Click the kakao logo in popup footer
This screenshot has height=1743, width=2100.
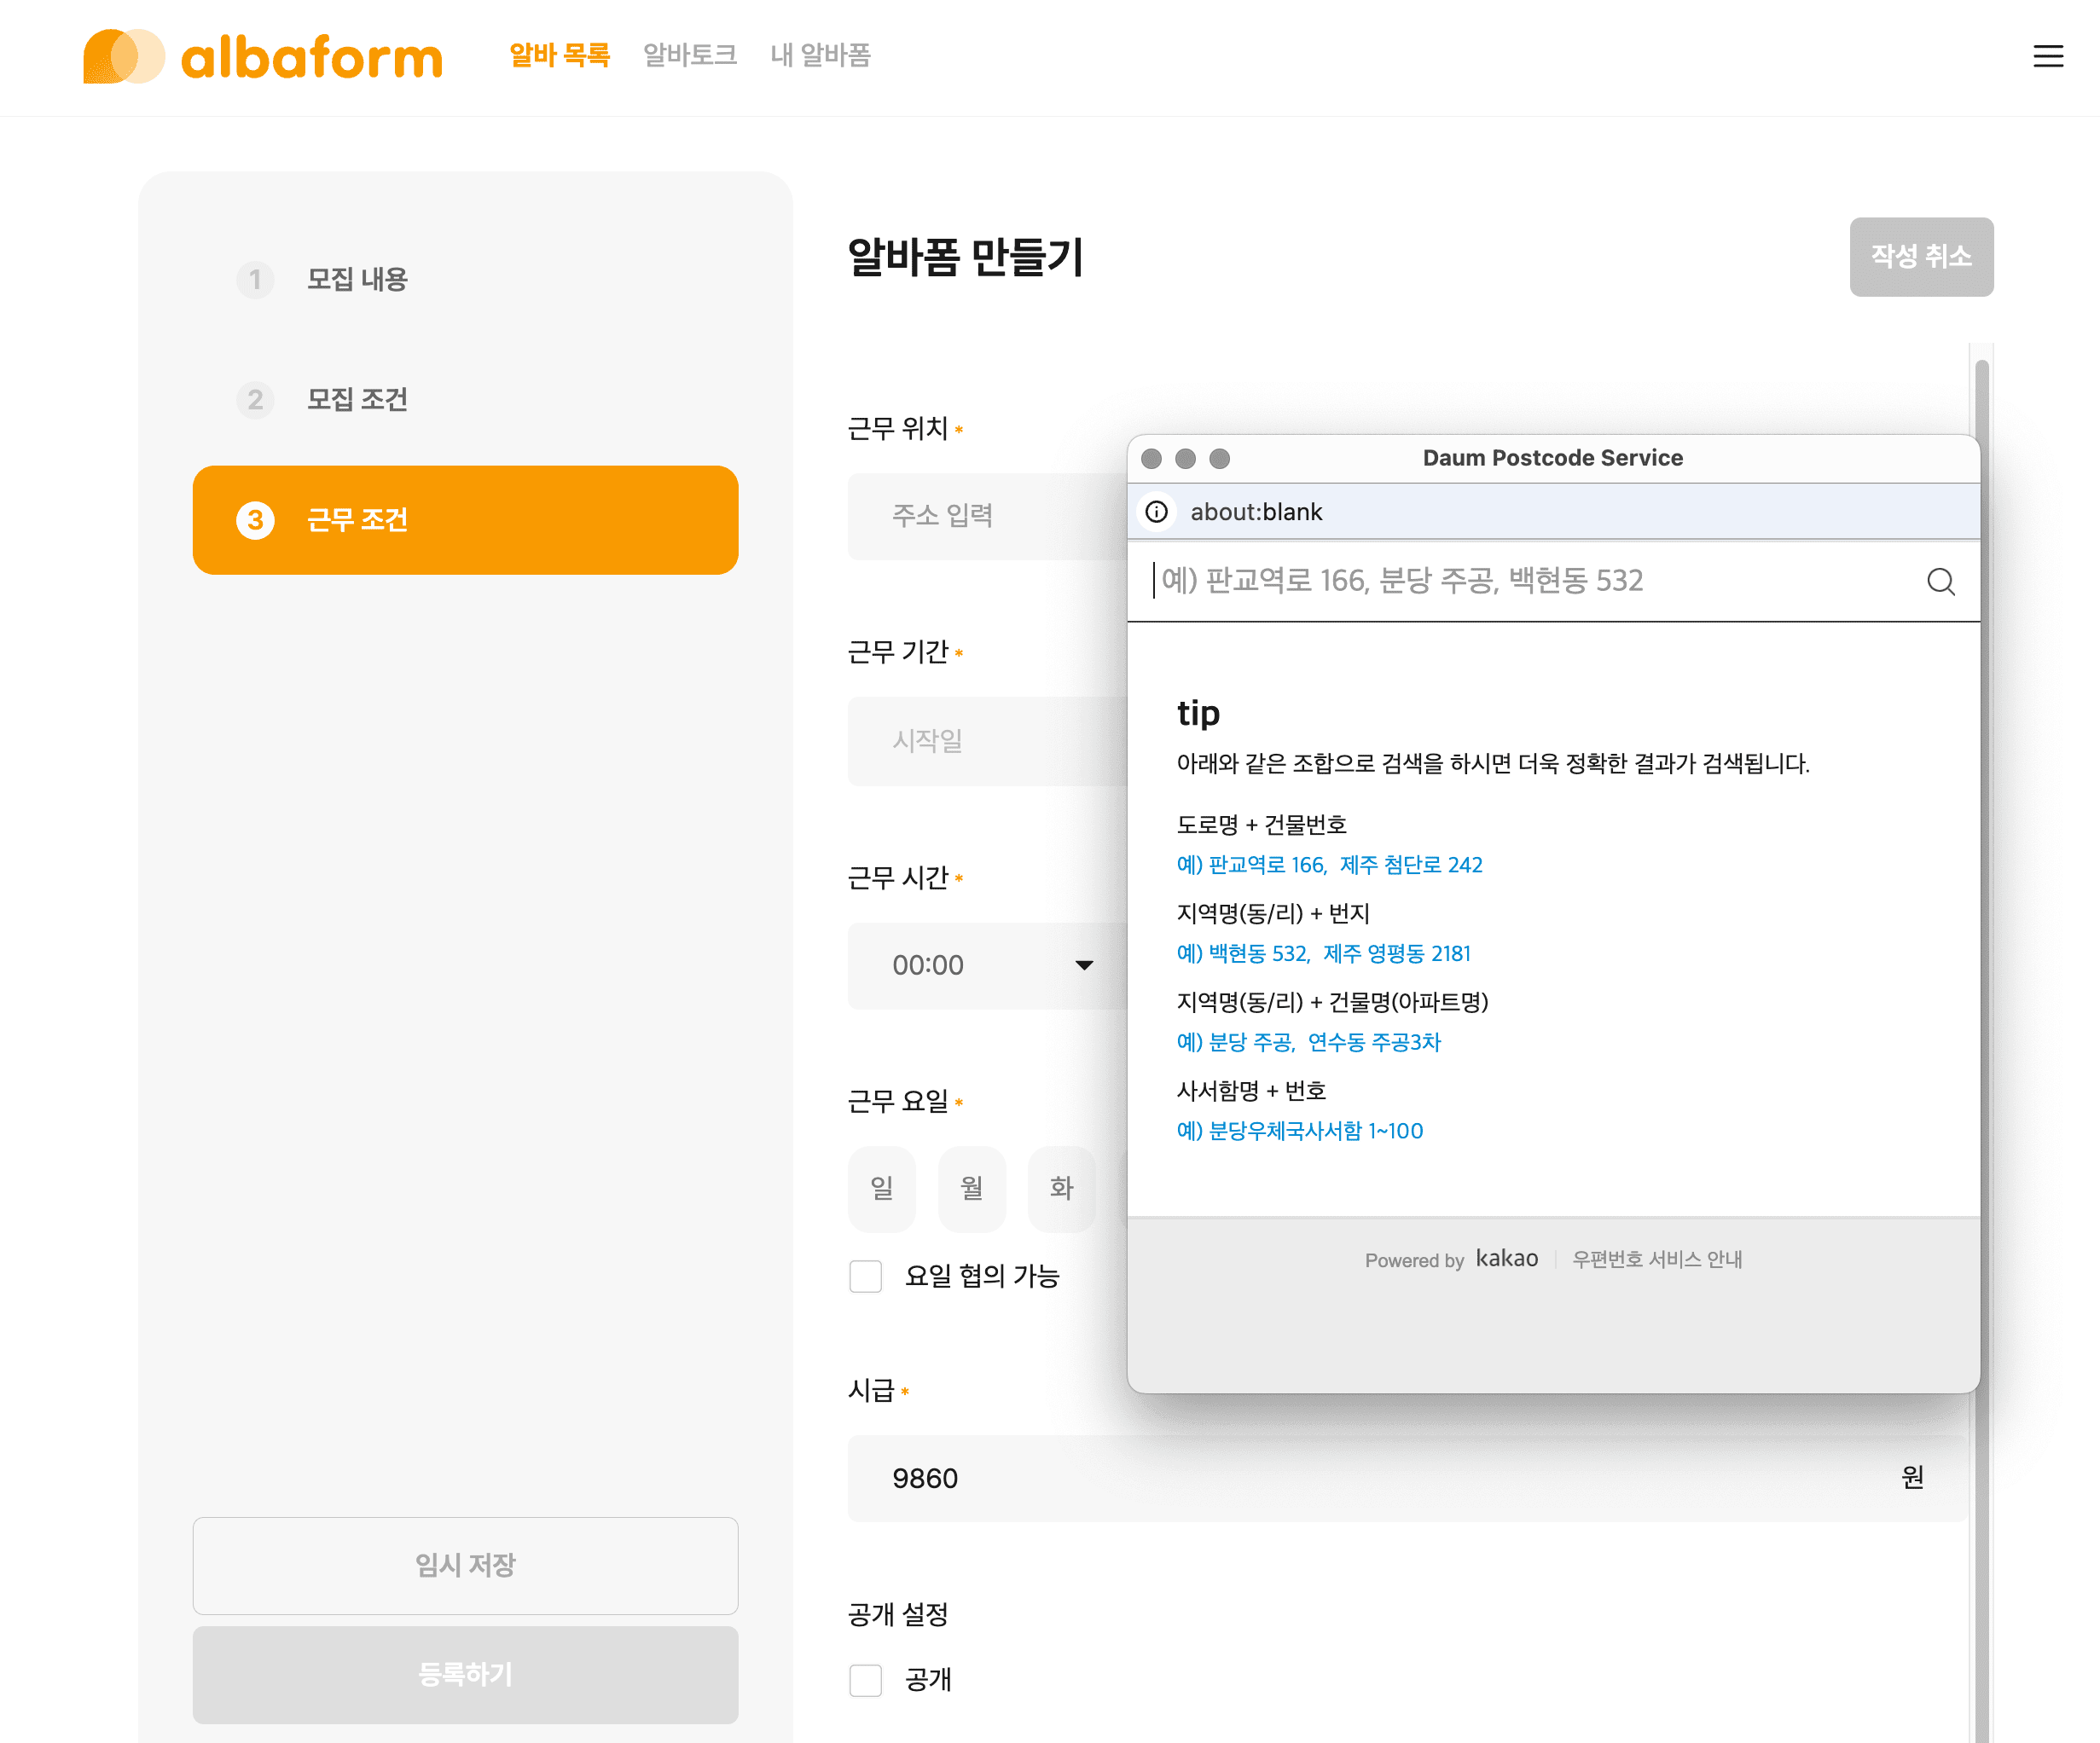(1506, 1258)
